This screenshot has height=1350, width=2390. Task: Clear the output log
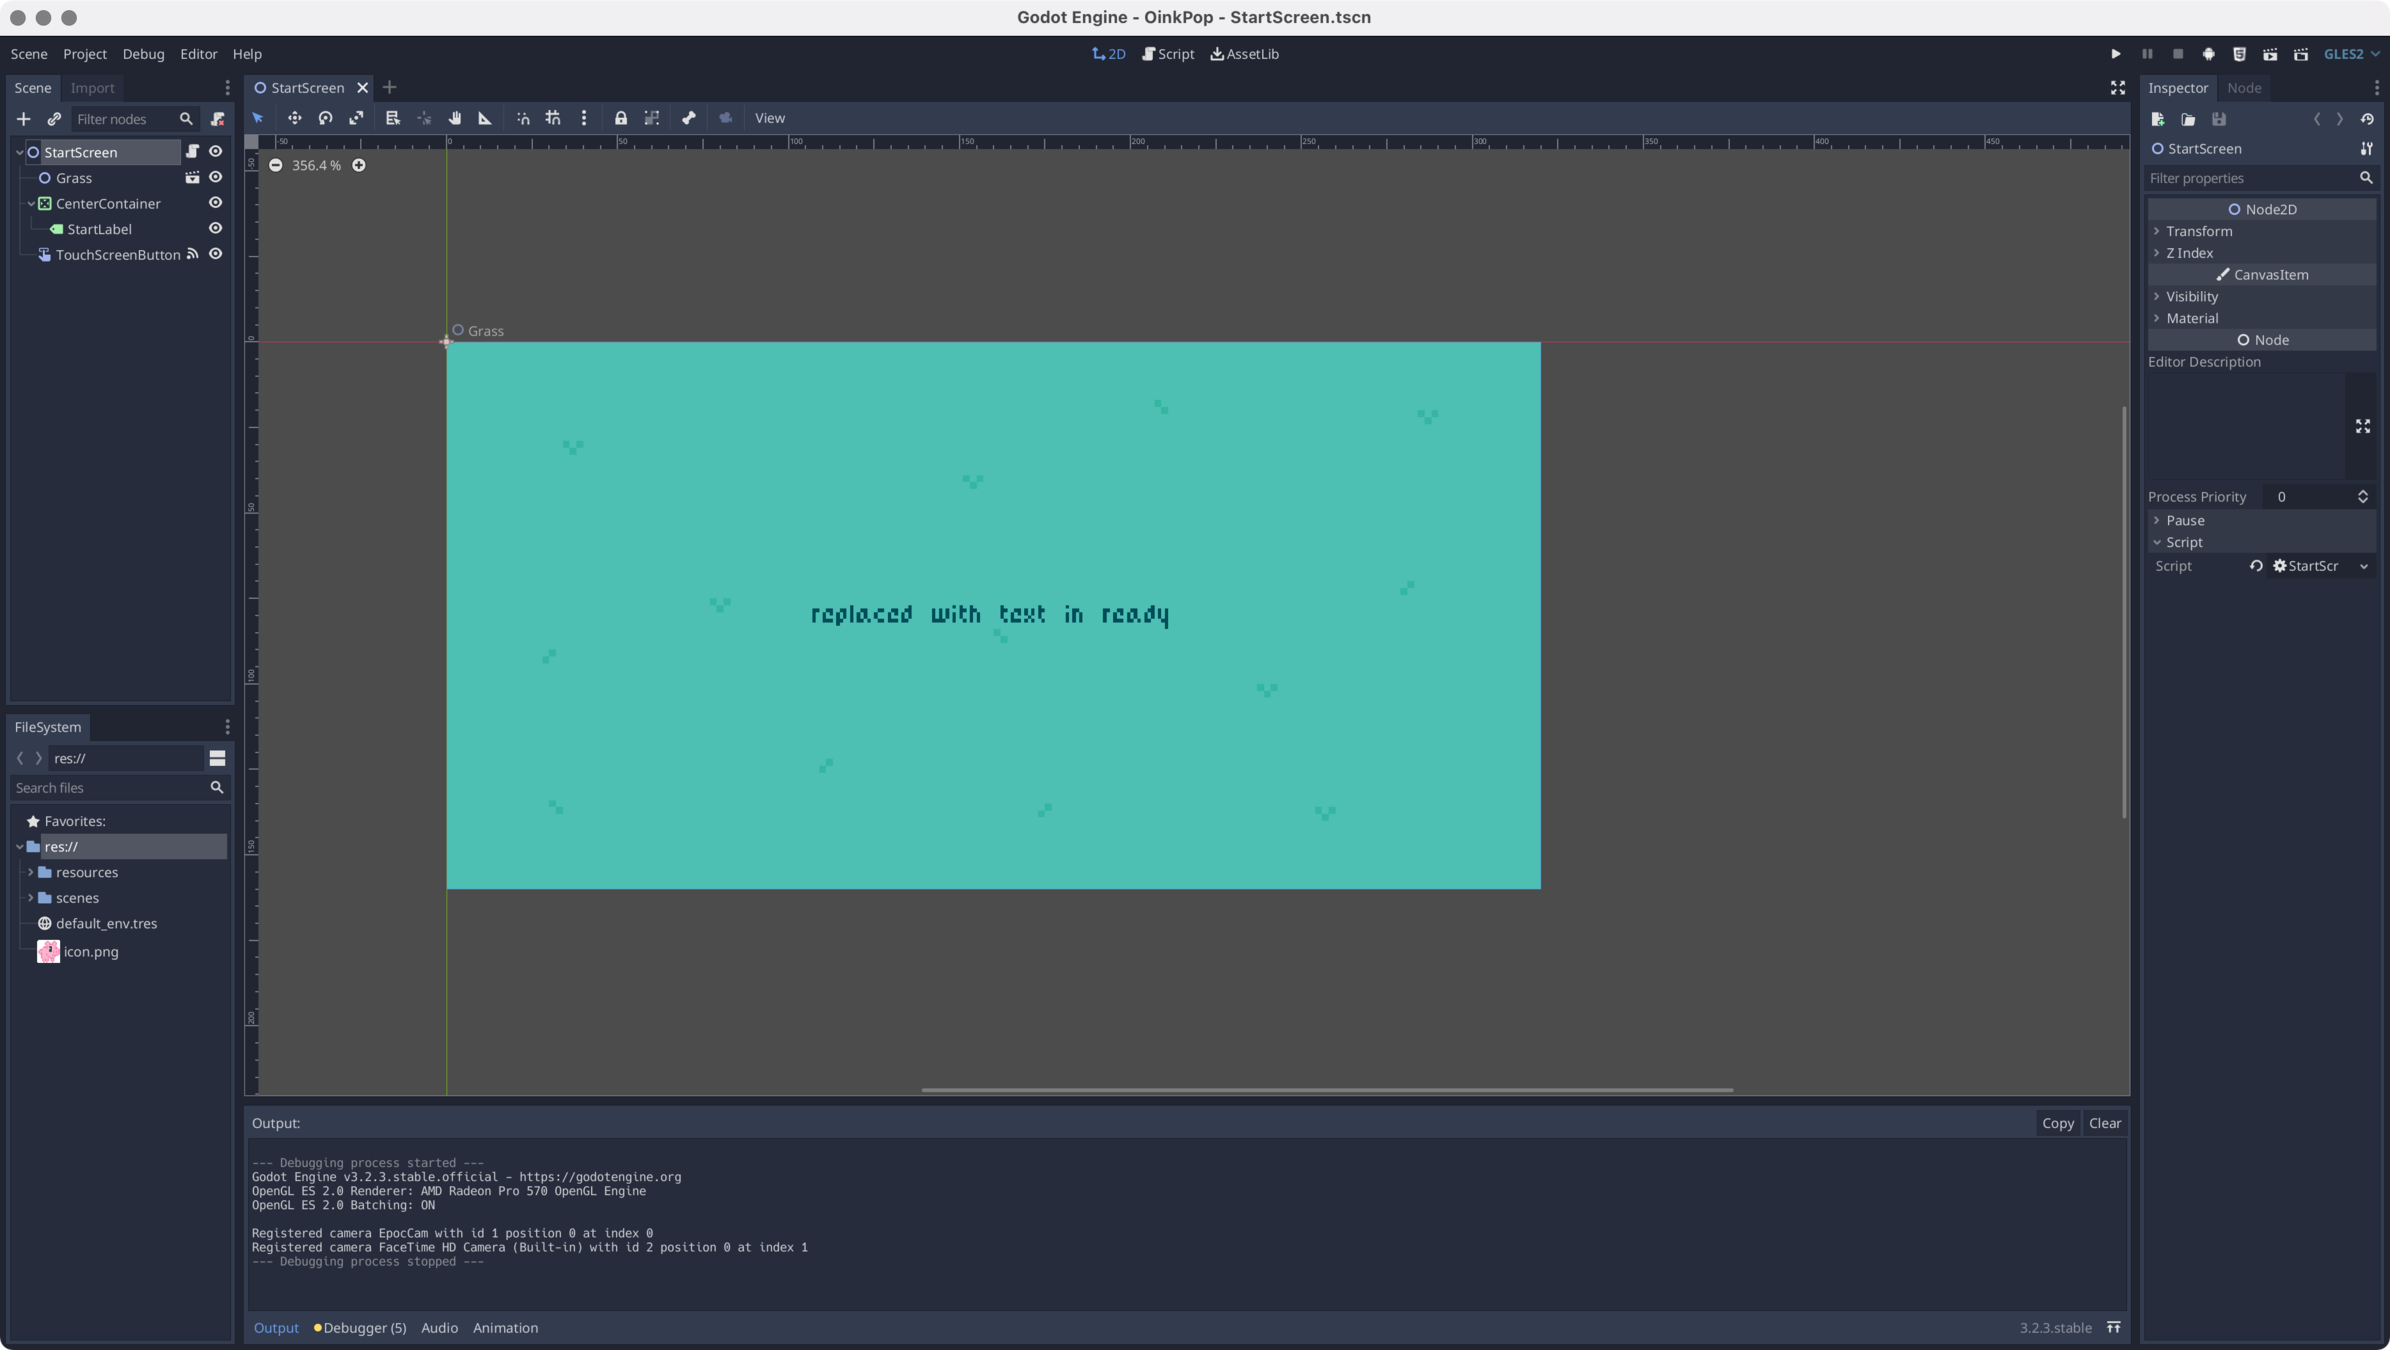click(x=2104, y=1123)
